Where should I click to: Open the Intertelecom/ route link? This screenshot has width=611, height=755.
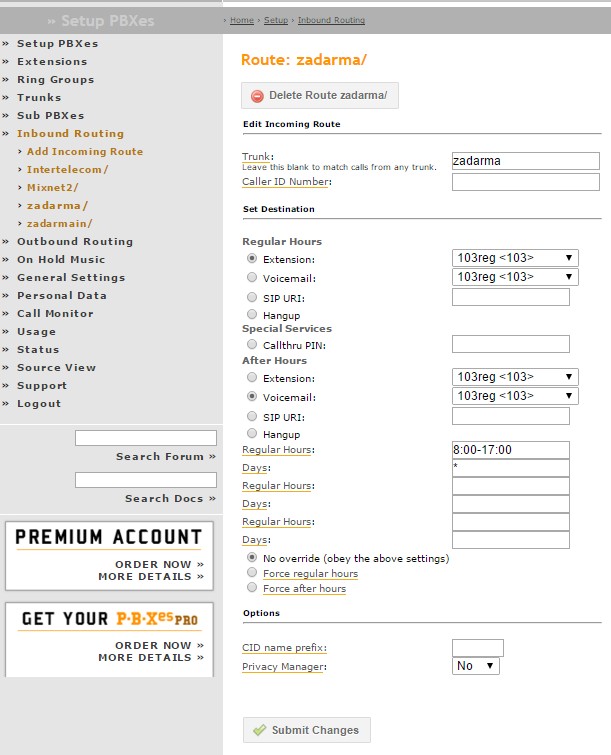pyautogui.click(x=68, y=170)
